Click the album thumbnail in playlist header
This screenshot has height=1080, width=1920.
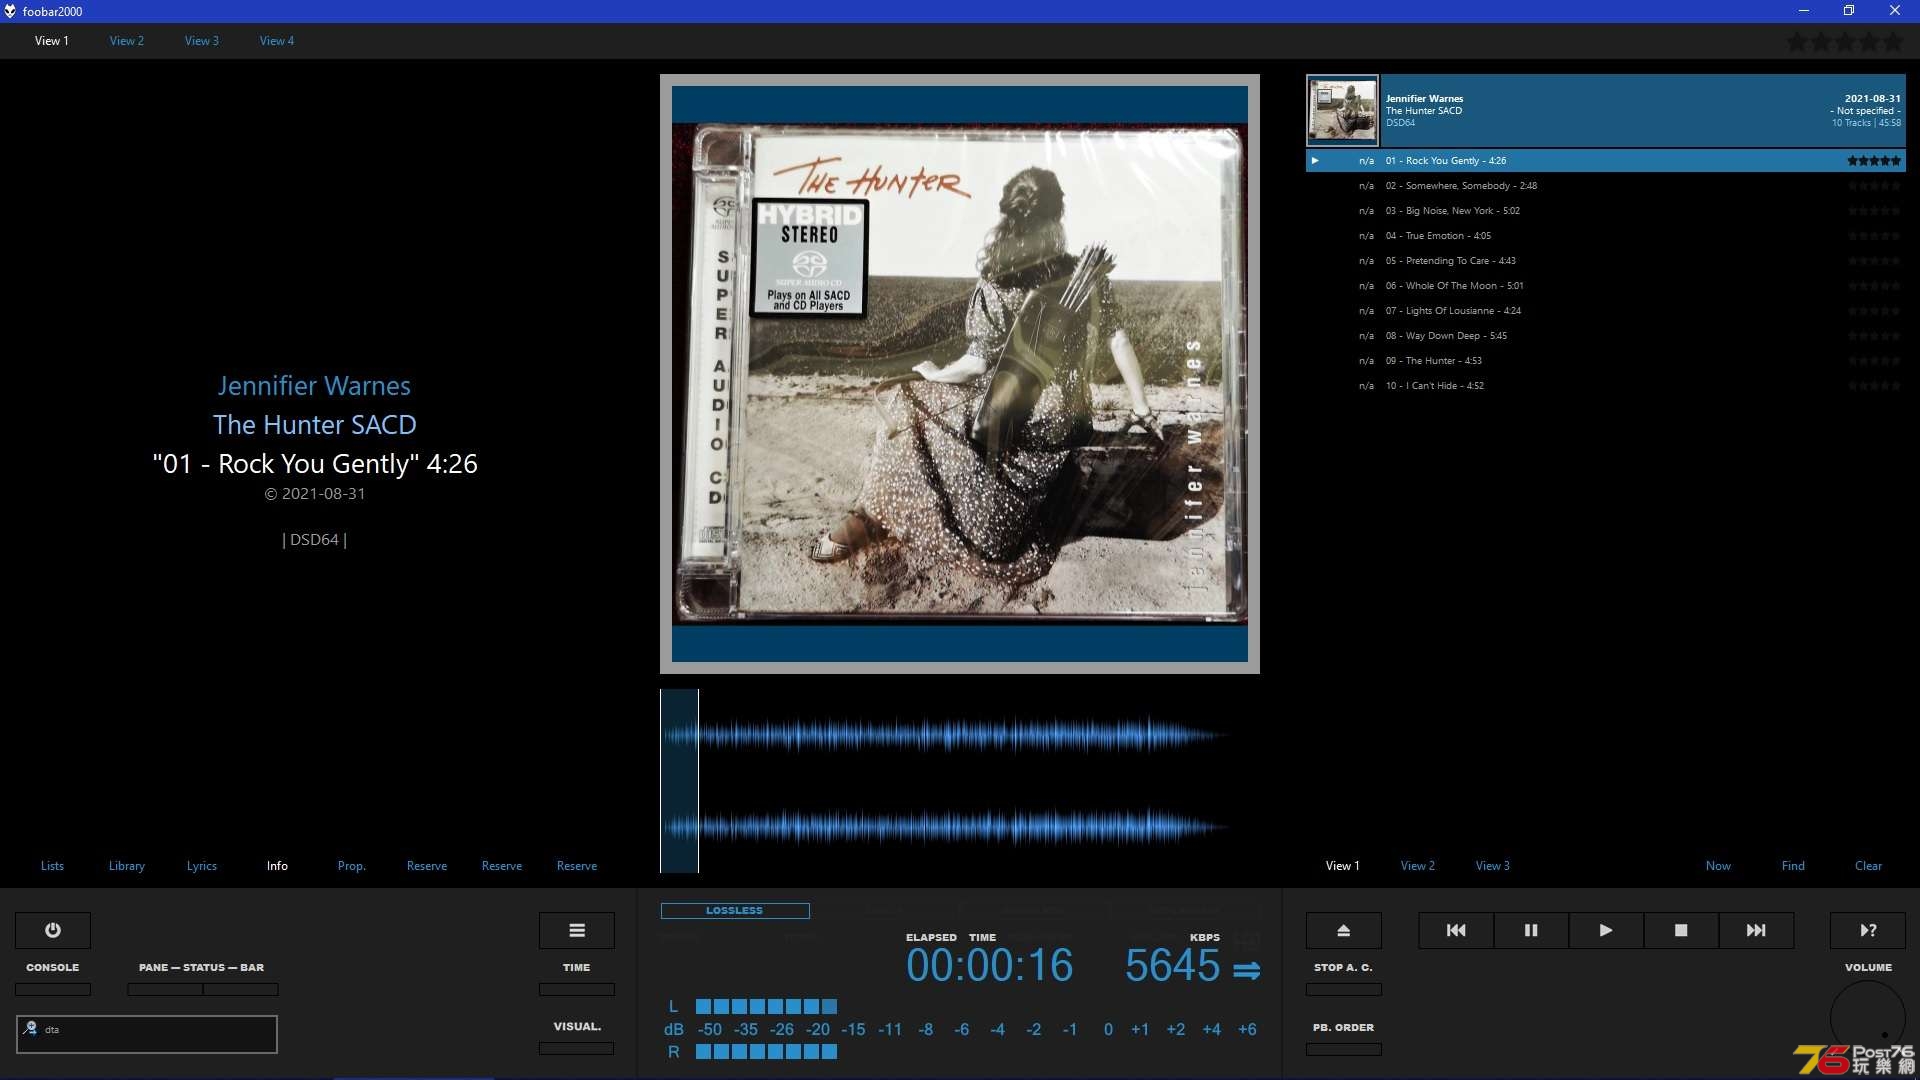pyautogui.click(x=1342, y=110)
